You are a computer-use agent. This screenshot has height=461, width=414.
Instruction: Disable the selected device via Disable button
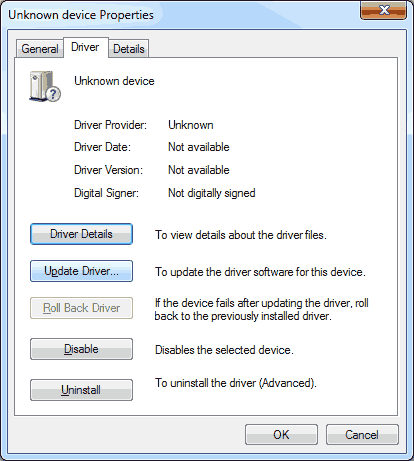pos(81,349)
